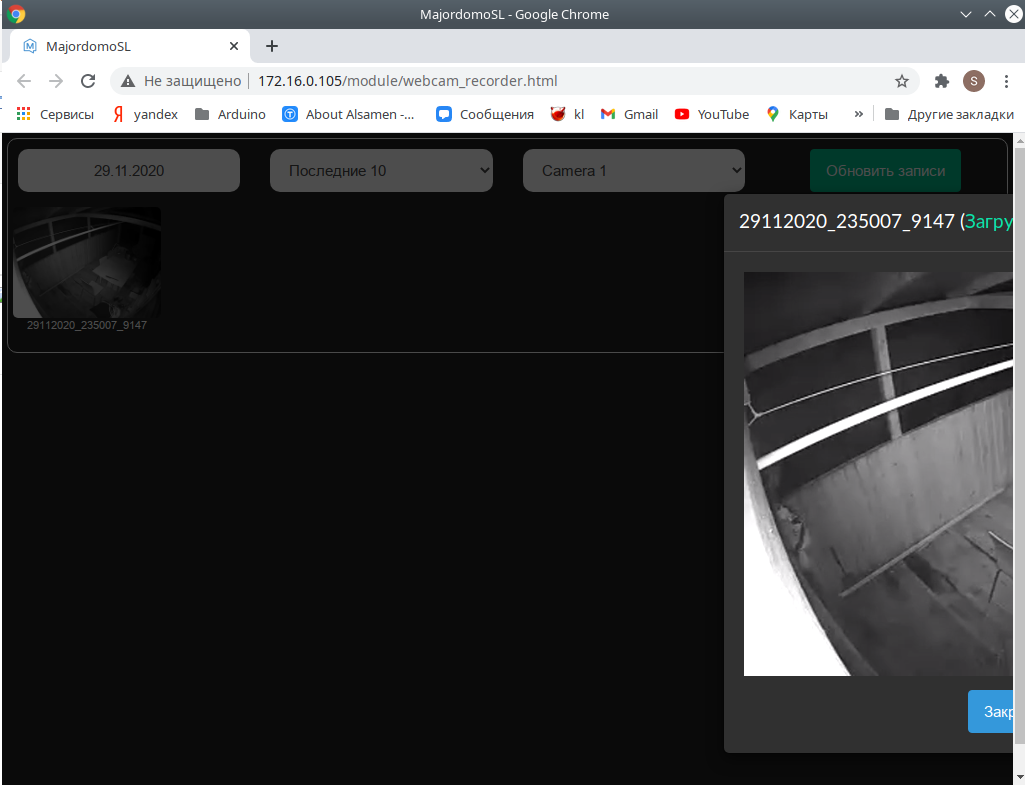Open the Chrome profile avatar

[x=974, y=81]
